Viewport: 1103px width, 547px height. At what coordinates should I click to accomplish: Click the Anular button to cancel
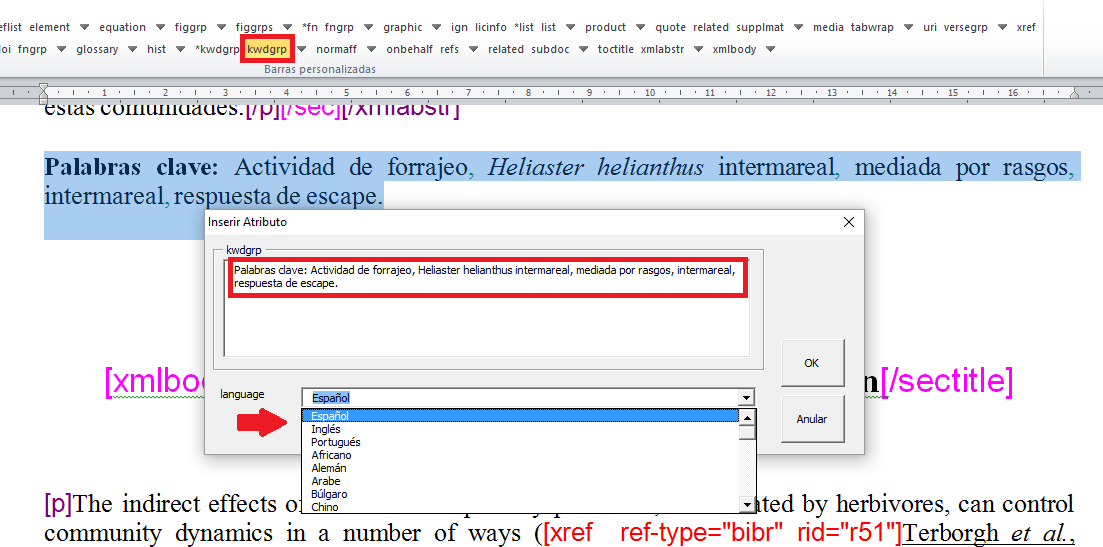811,419
